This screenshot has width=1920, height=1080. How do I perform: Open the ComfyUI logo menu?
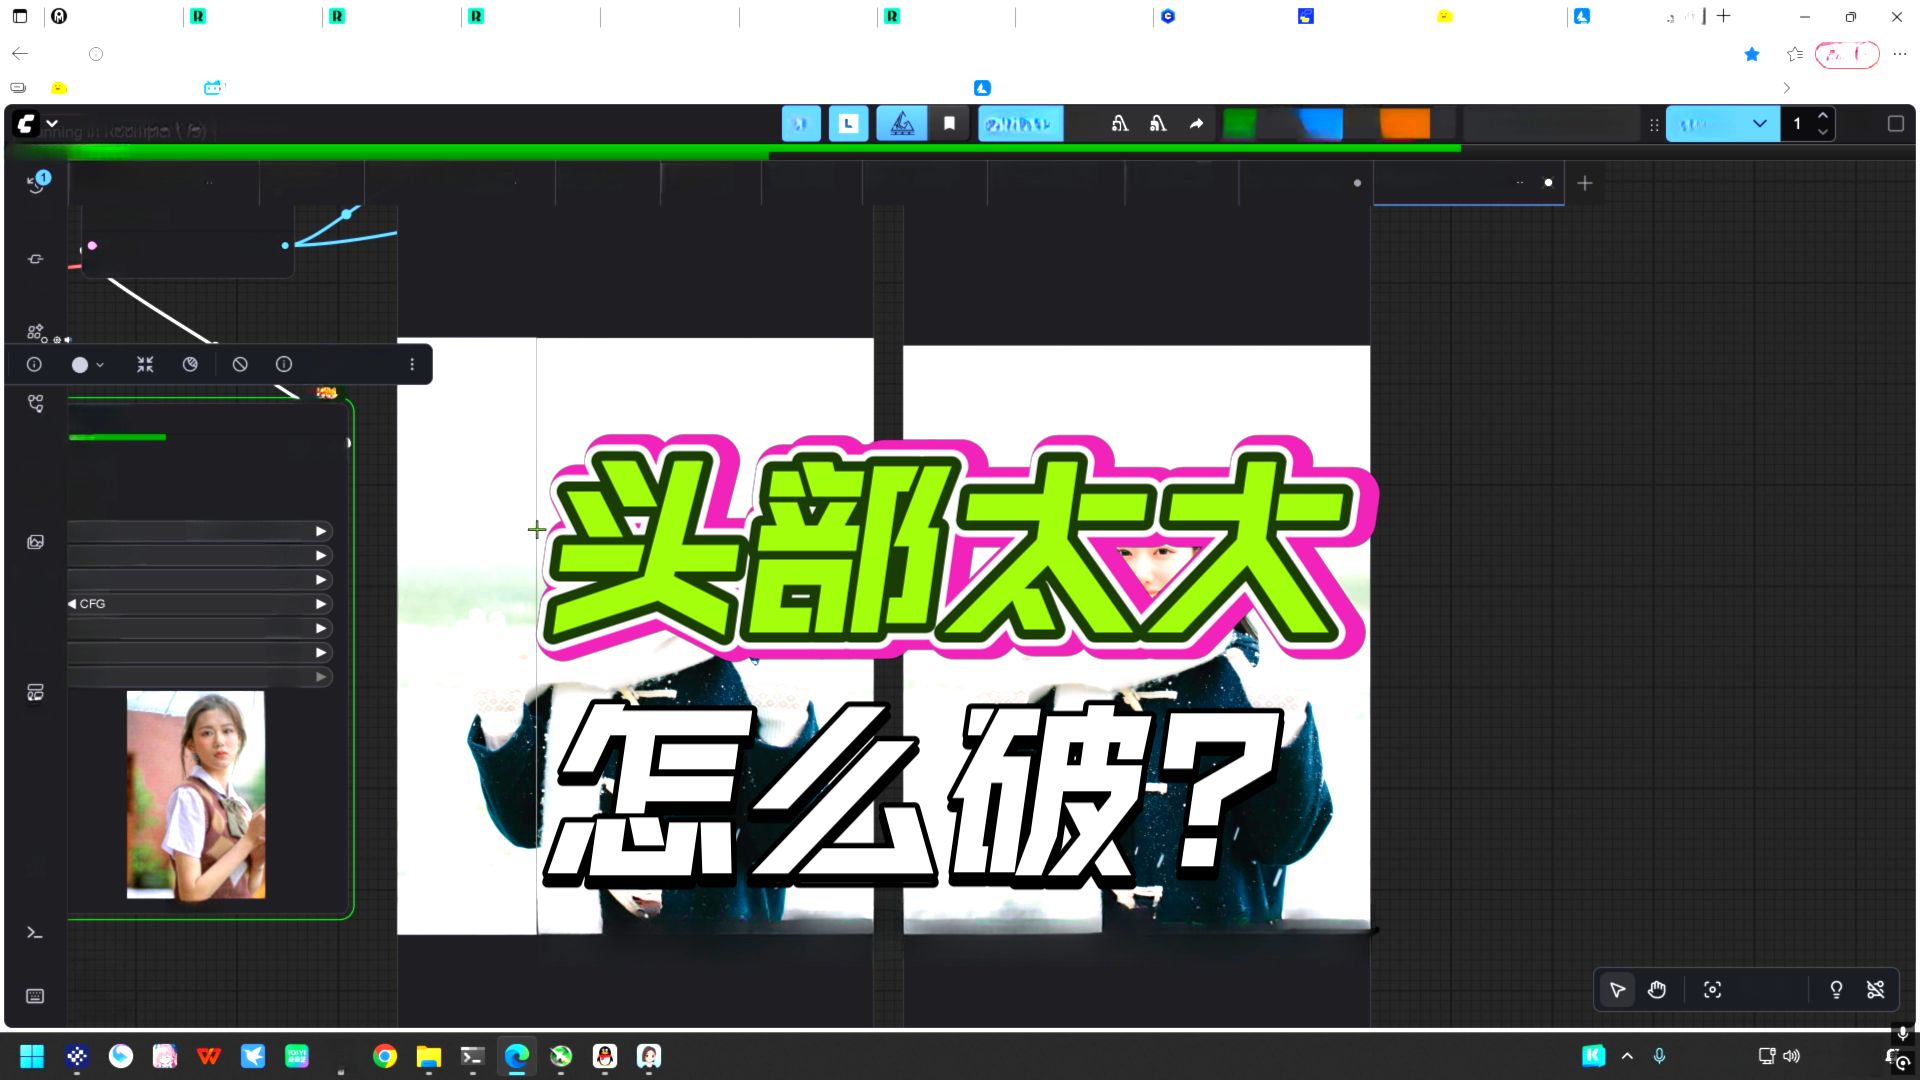(x=25, y=123)
